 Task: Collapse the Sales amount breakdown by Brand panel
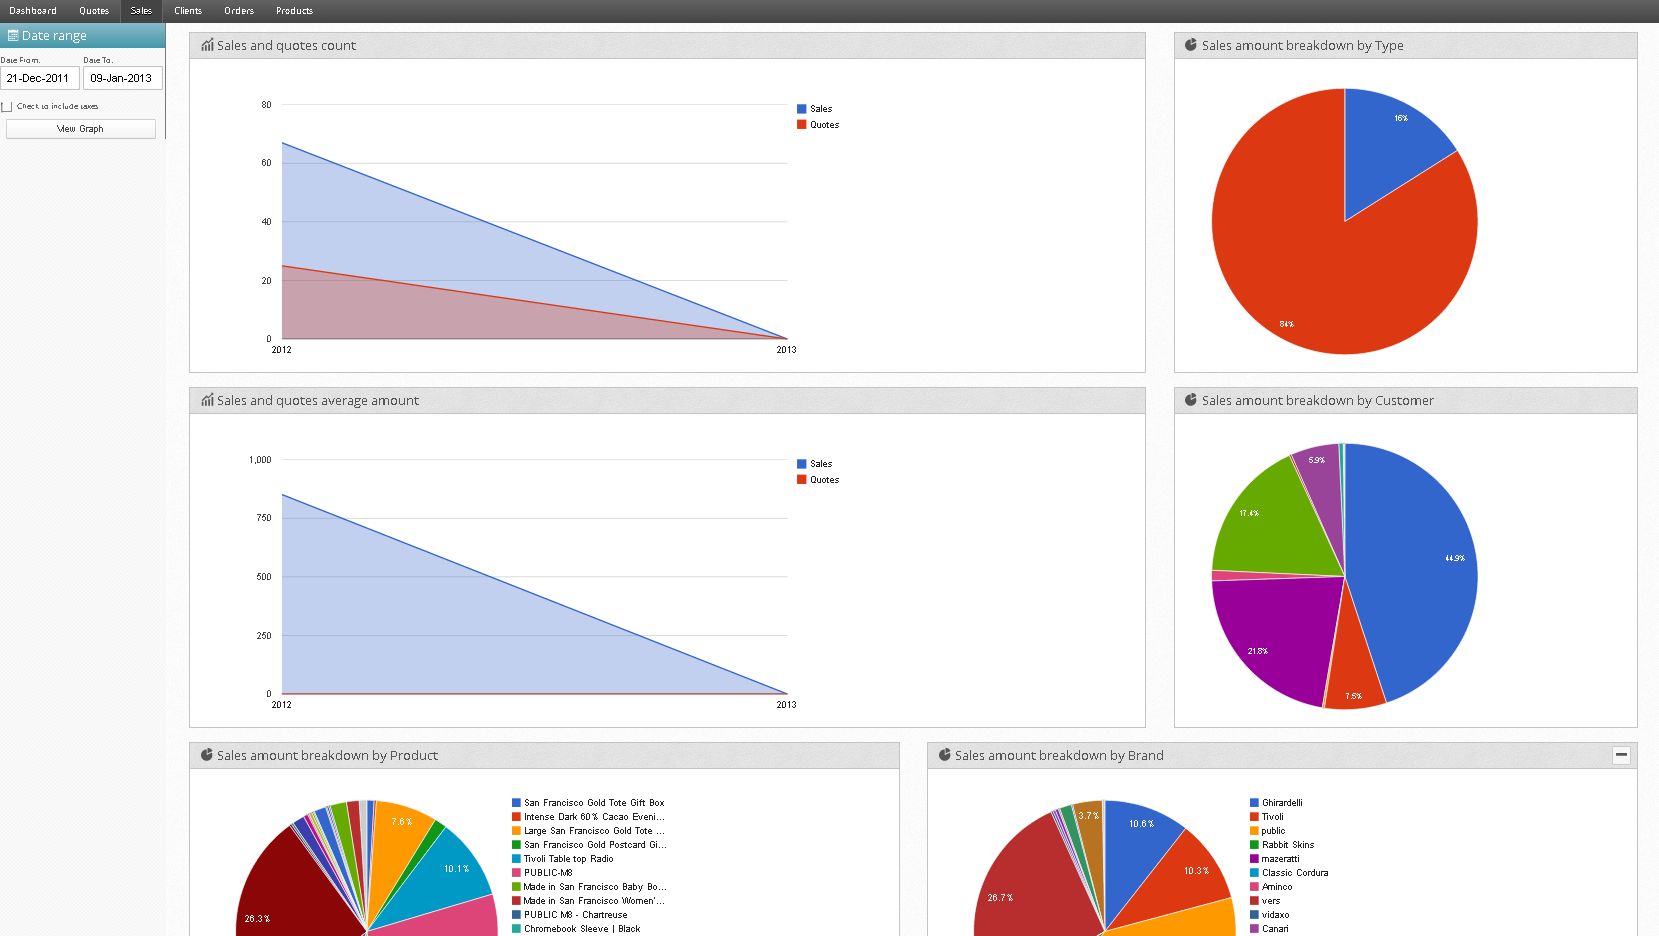(1621, 755)
